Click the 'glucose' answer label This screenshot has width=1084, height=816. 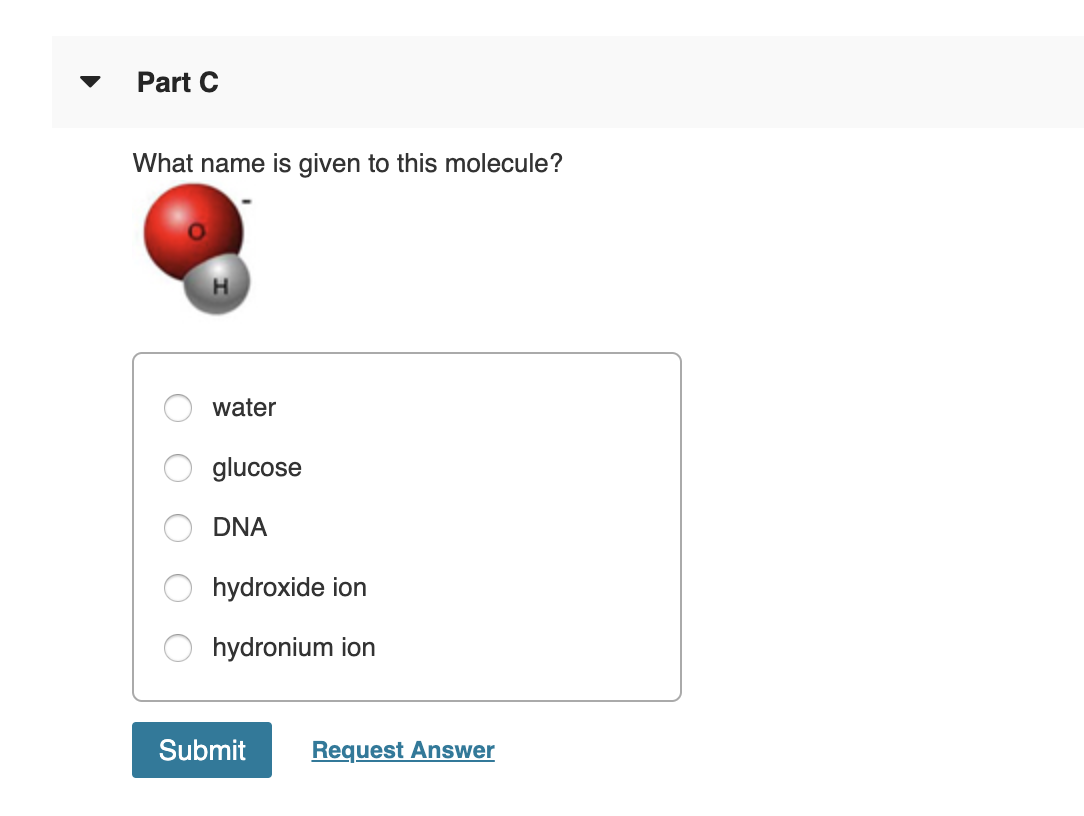[257, 468]
